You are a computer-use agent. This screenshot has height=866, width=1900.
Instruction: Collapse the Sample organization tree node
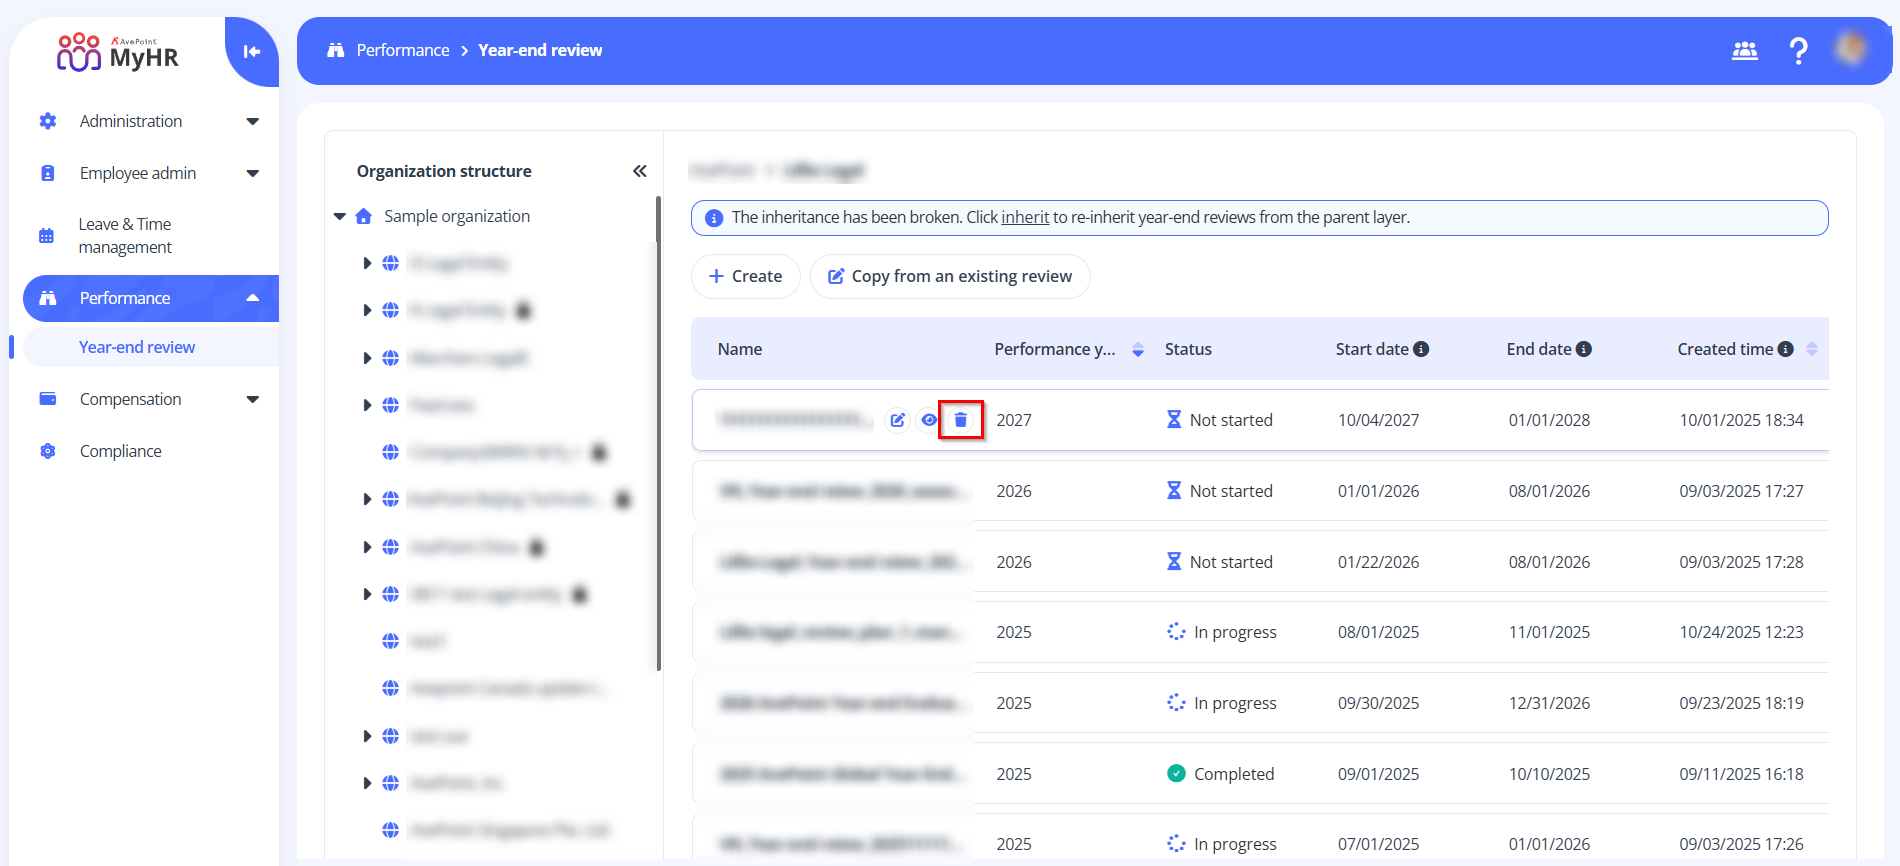[340, 216]
